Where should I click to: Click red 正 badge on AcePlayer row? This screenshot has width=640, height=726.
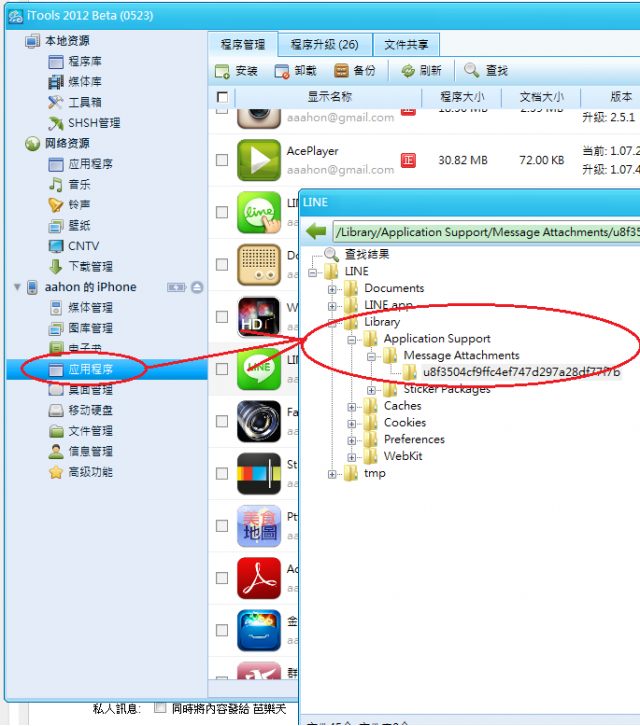[408, 160]
